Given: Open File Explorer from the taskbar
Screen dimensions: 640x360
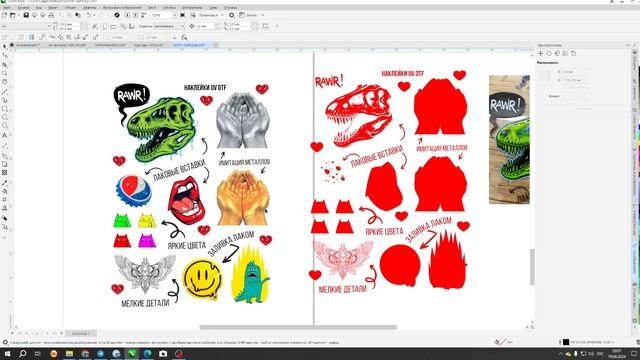Looking at the screenshot, I should [x=69, y=353].
